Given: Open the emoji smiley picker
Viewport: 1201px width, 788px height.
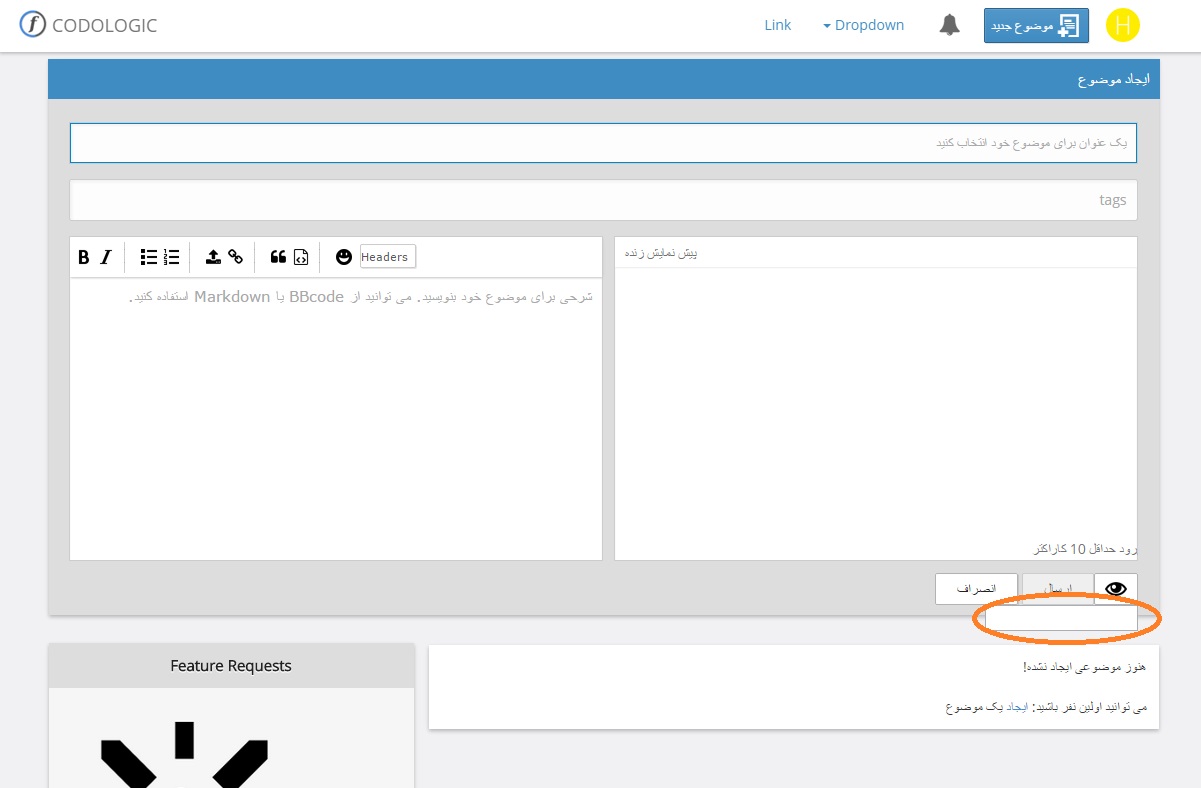Looking at the screenshot, I should click(x=344, y=257).
